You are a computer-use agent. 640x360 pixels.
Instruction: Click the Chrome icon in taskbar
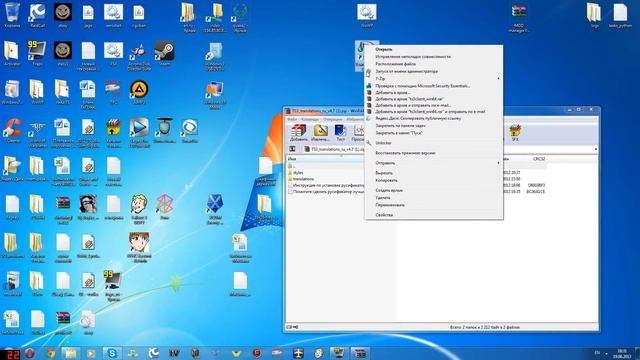point(51,353)
